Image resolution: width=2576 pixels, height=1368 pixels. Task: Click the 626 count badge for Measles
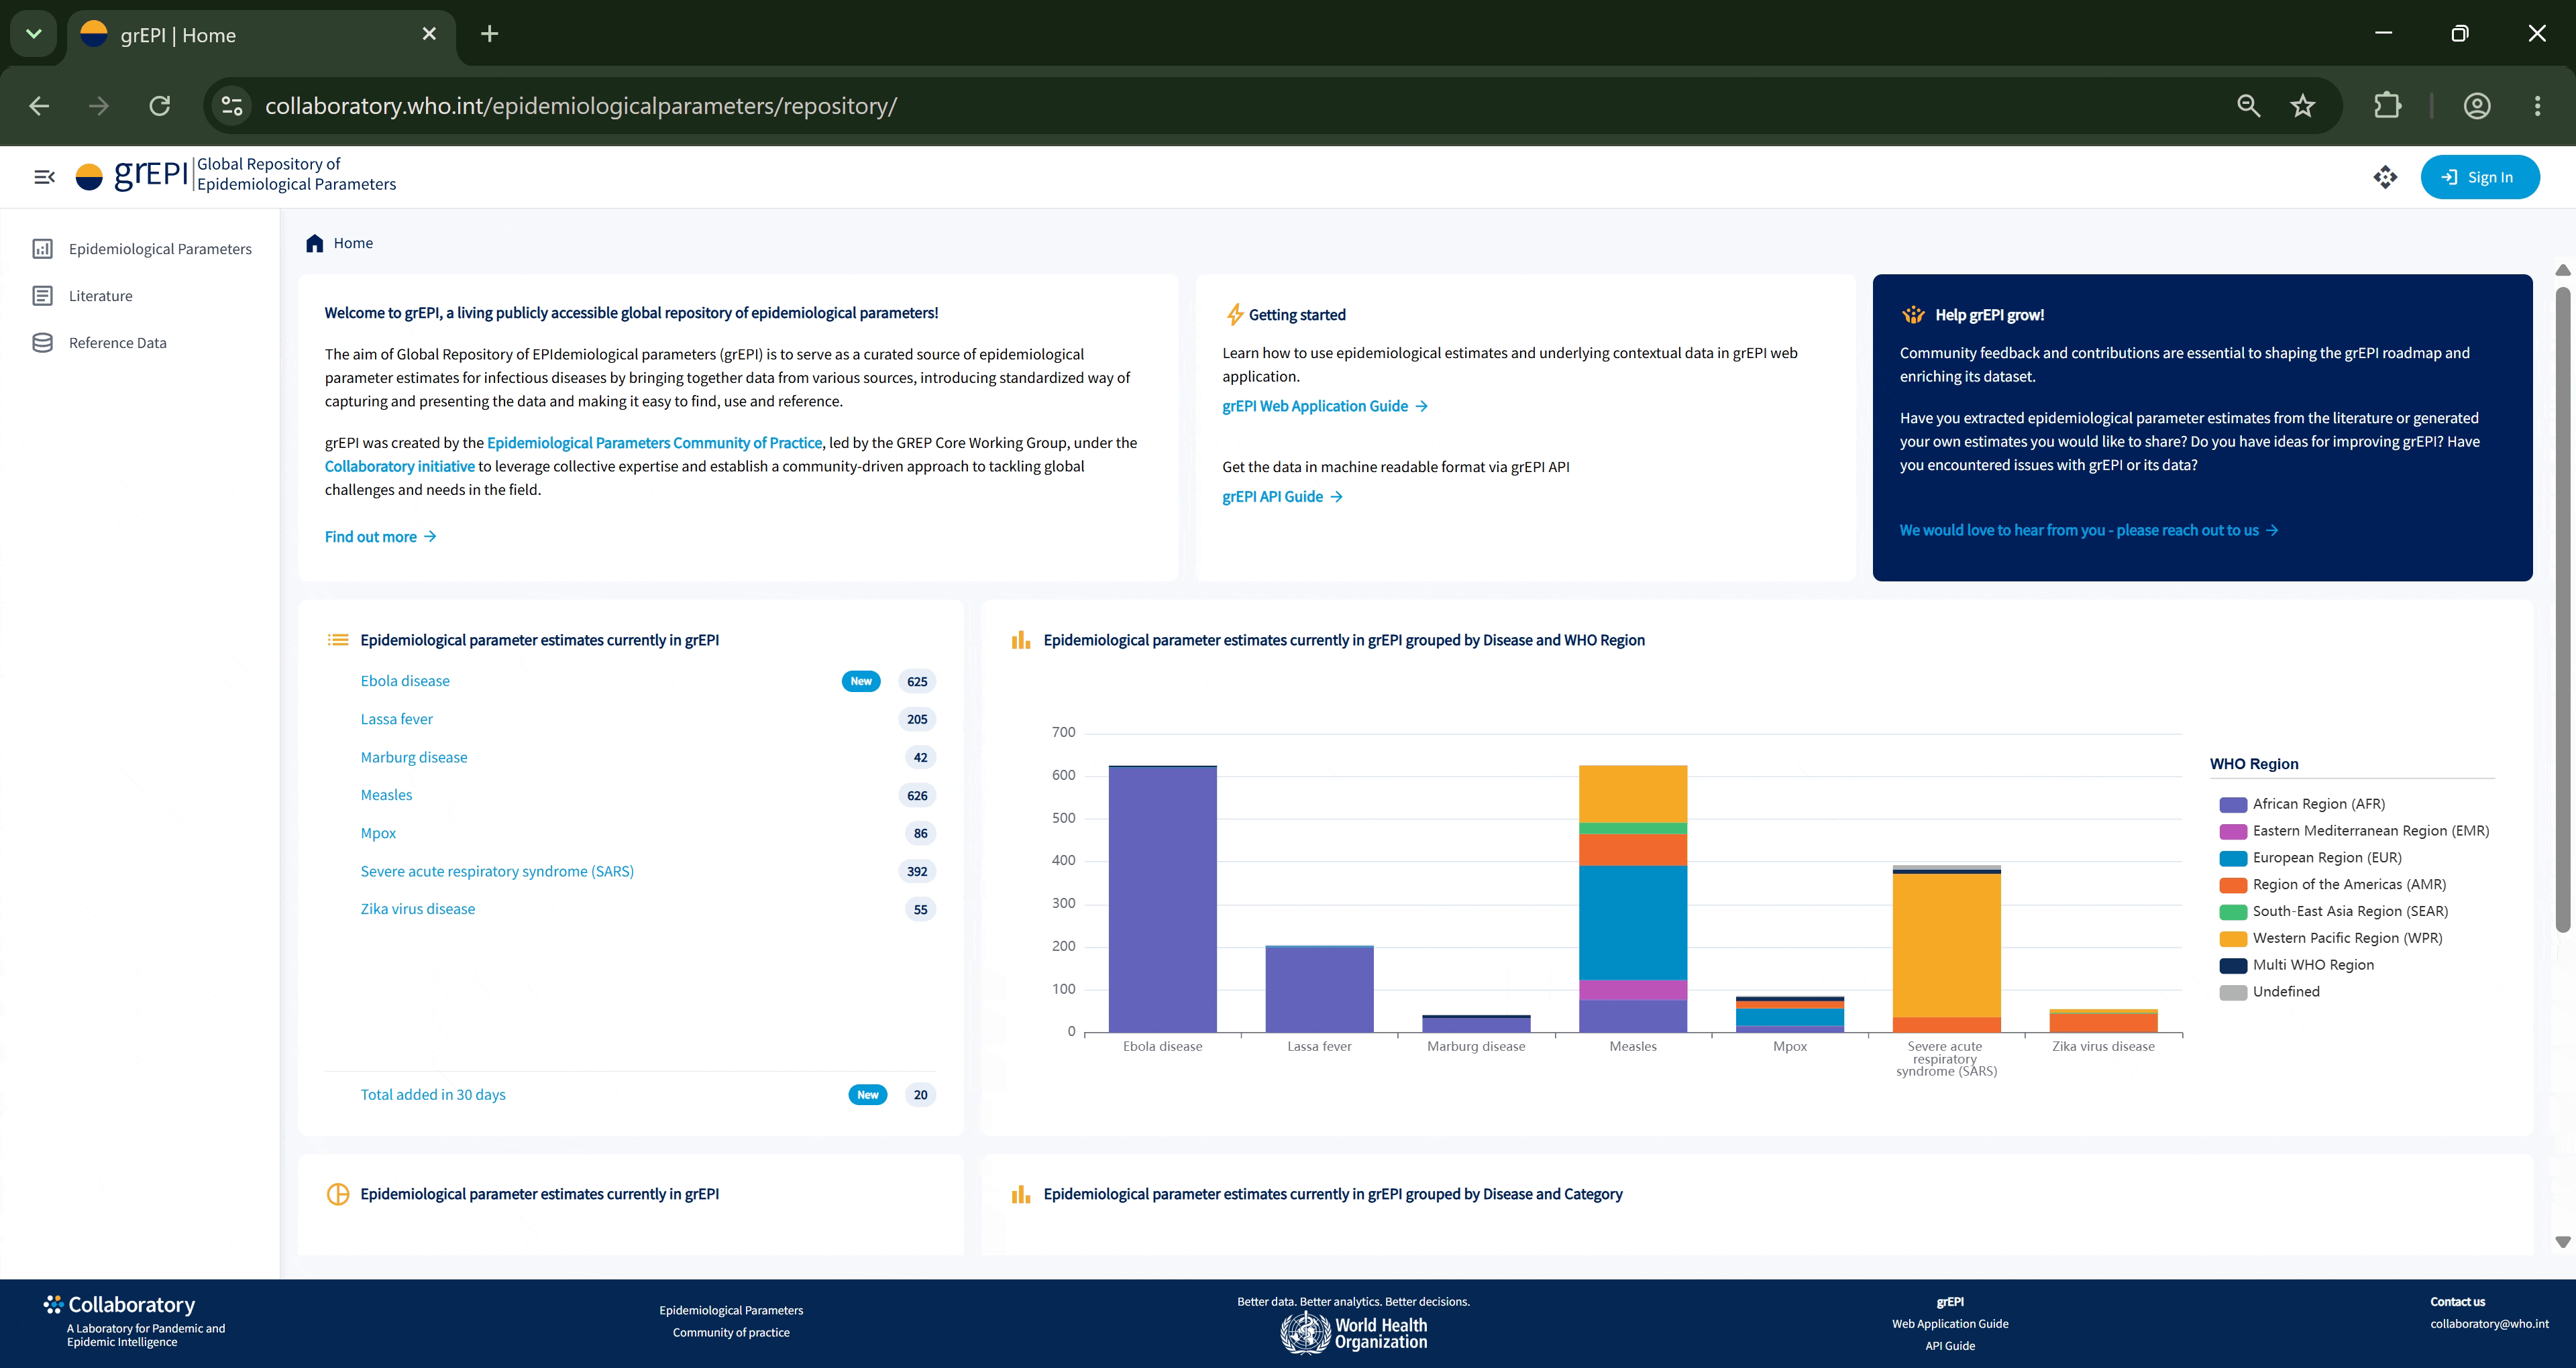pyautogui.click(x=917, y=795)
